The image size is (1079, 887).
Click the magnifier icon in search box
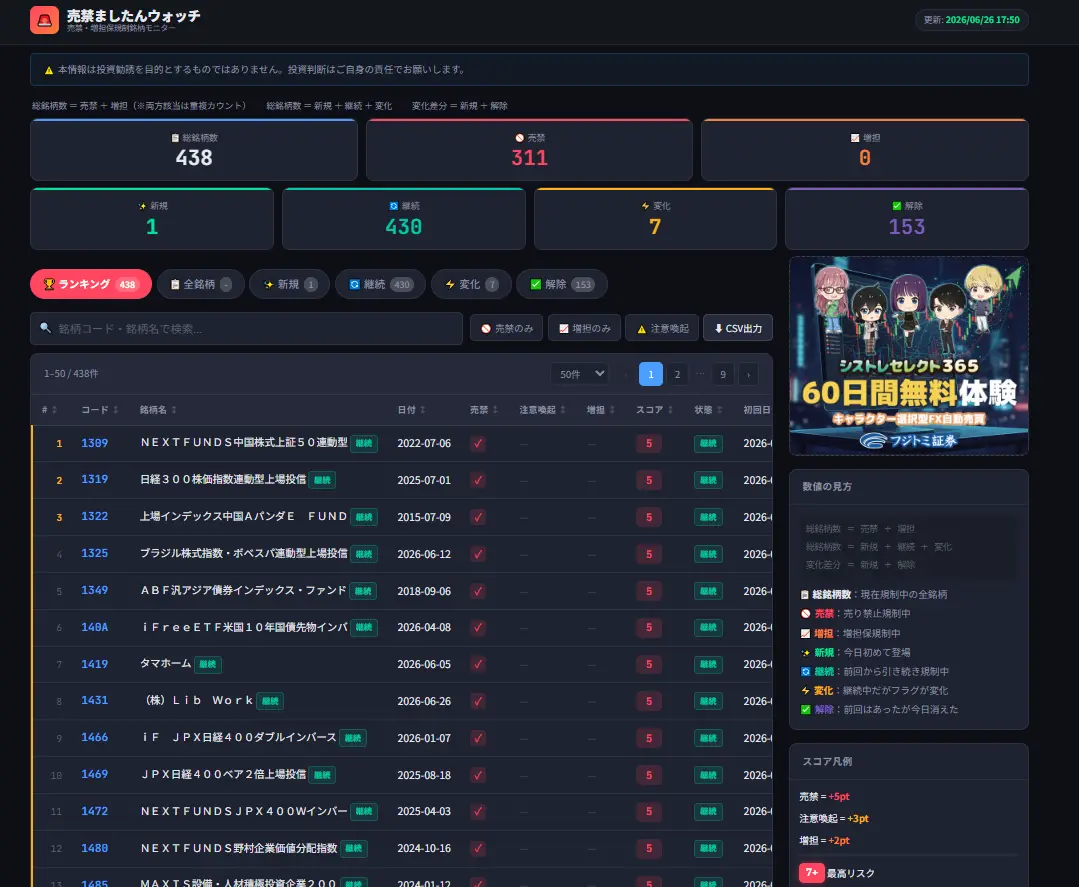coord(45,328)
